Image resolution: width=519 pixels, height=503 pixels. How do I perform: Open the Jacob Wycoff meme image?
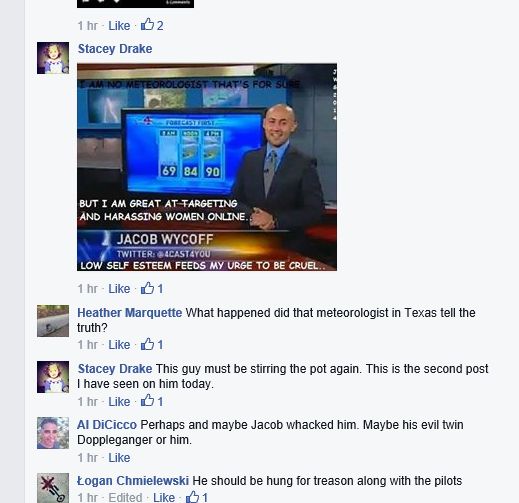tap(207, 167)
